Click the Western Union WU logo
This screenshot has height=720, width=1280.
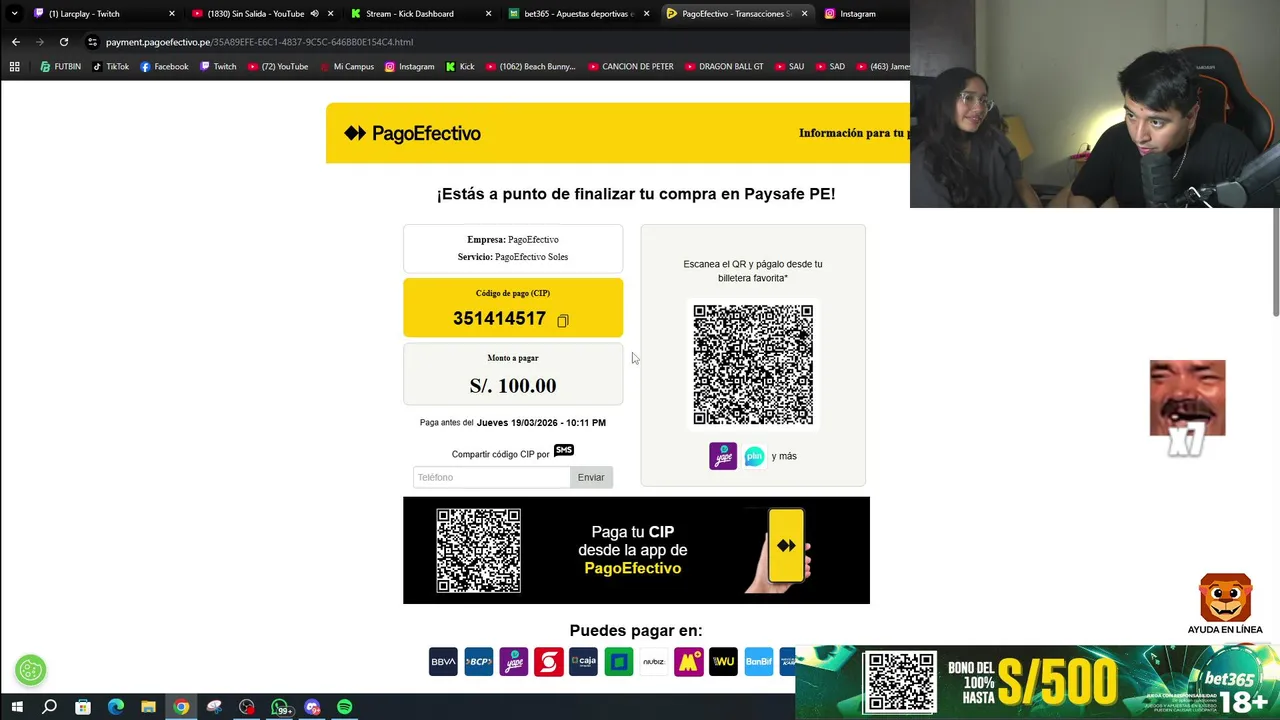point(723,662)
